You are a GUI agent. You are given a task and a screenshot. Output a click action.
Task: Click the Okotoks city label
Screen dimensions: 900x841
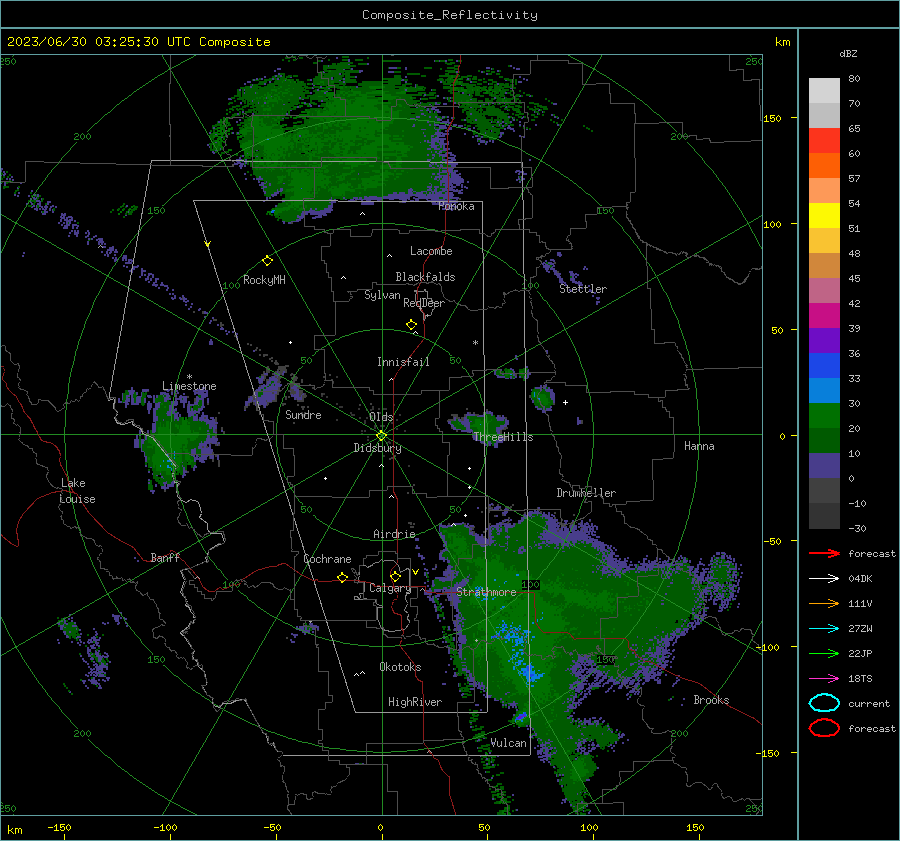(x=400, y=667)
